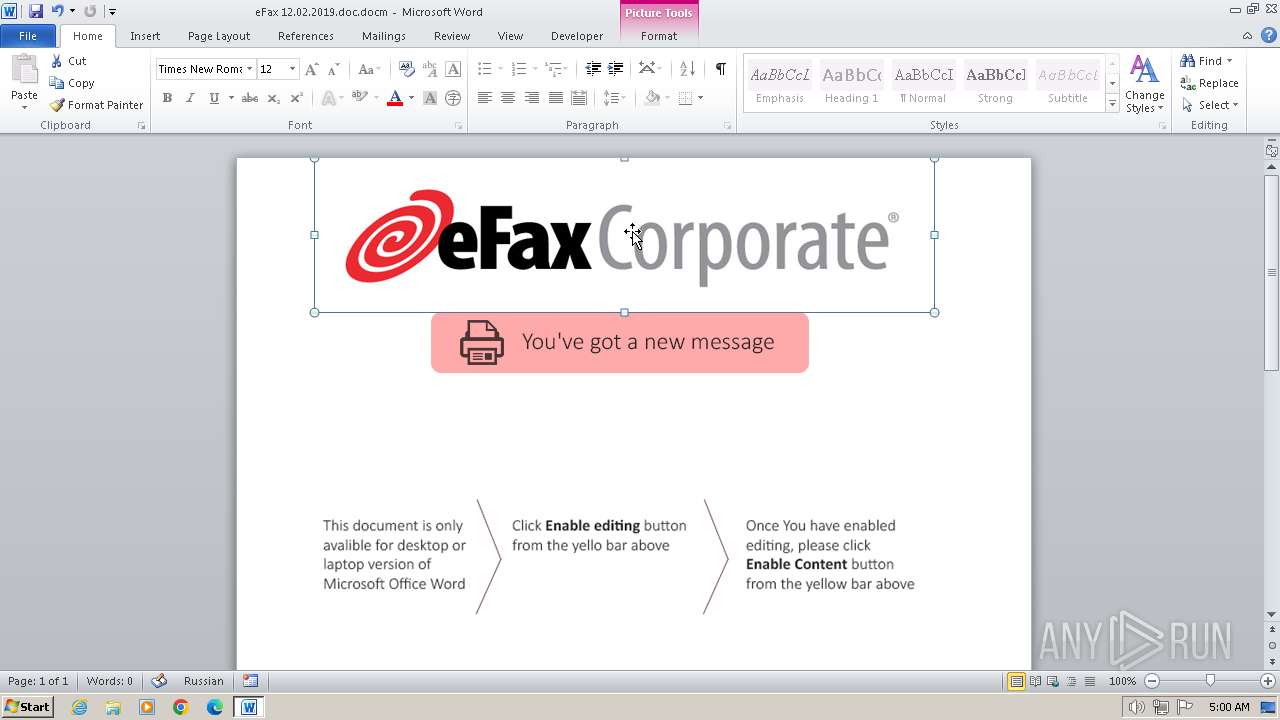Apply character shading to text
The image size is (1280, 720).
point(430,98)
